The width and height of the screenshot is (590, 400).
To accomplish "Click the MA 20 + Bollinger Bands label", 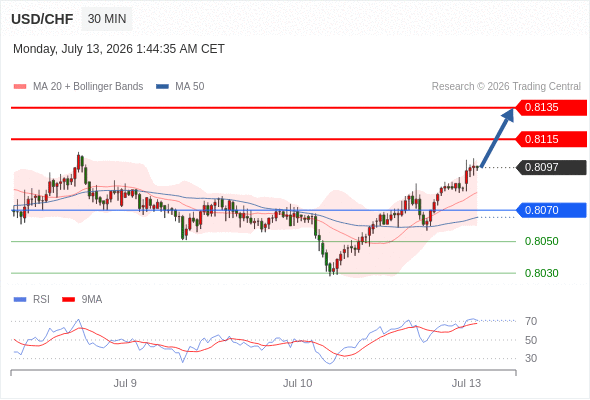I will [88, 87].
